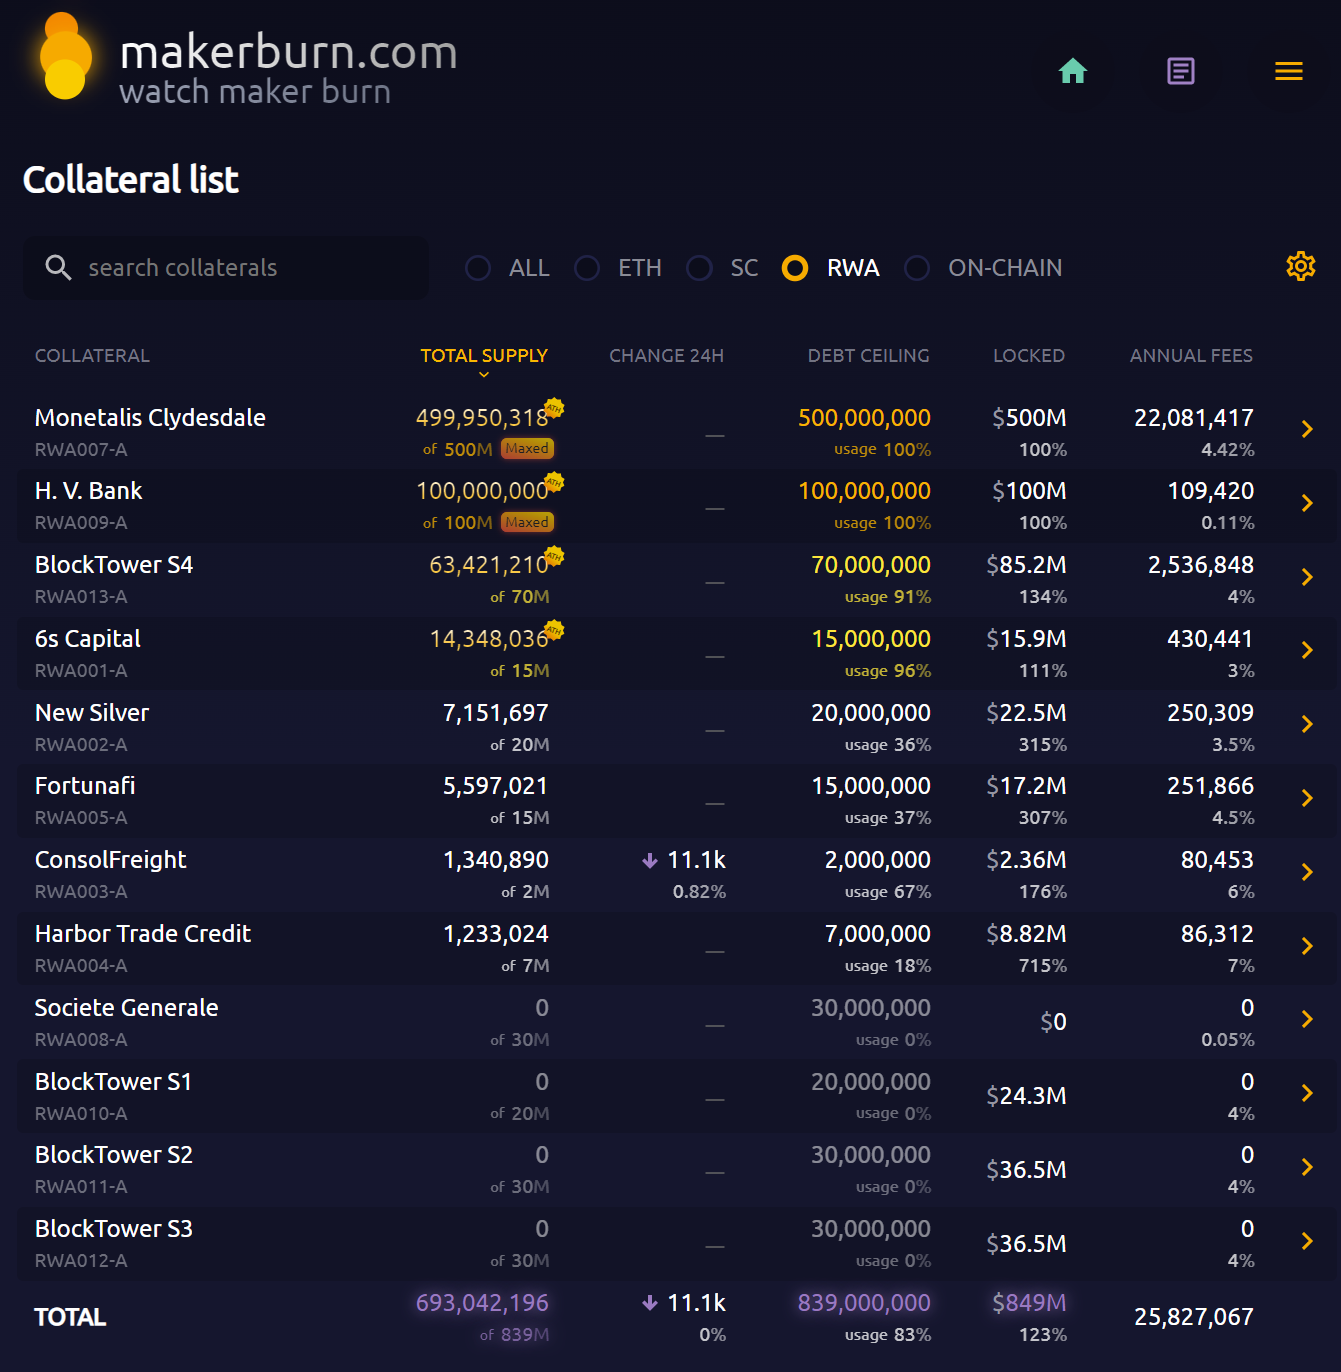
Task: Expand BlockTower S3 row chevron
Action: point(1307,1241)
